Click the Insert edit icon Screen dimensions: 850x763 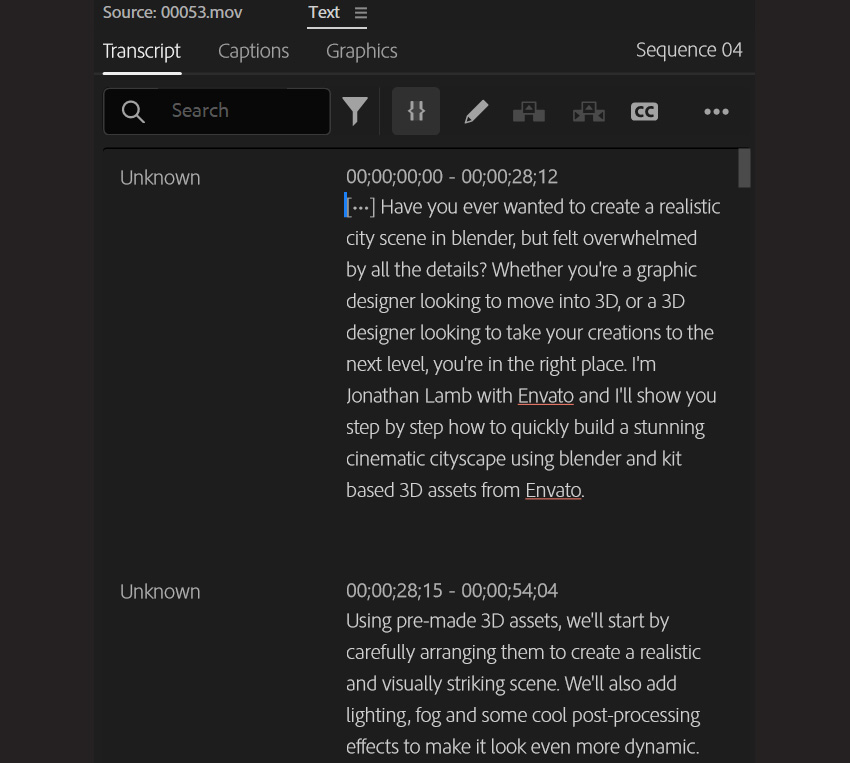(529, 112)
